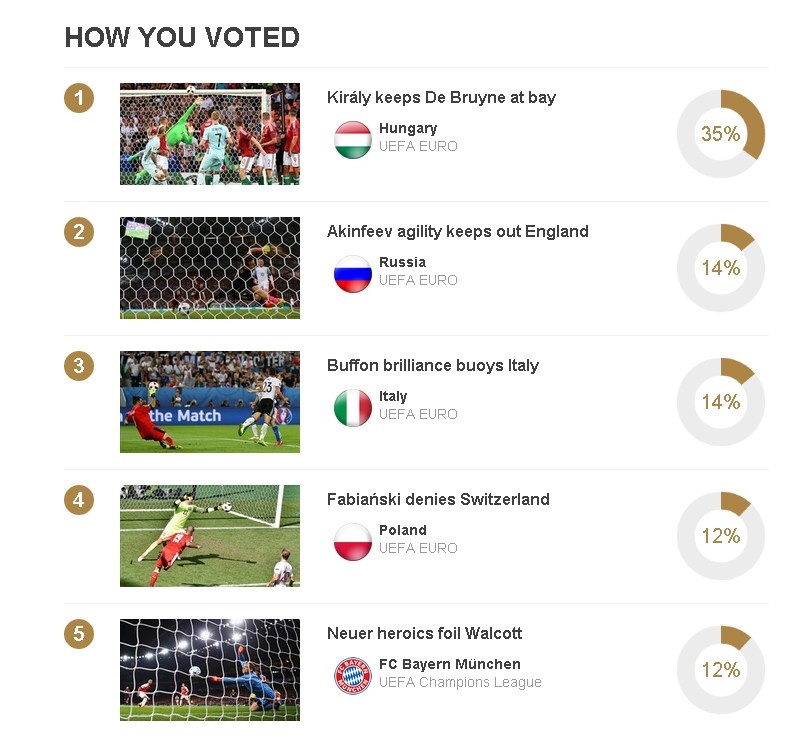Click the Russia flag icon
Image resolution: width=807 pixels, height=737 pixels.
tap(353, 273)
